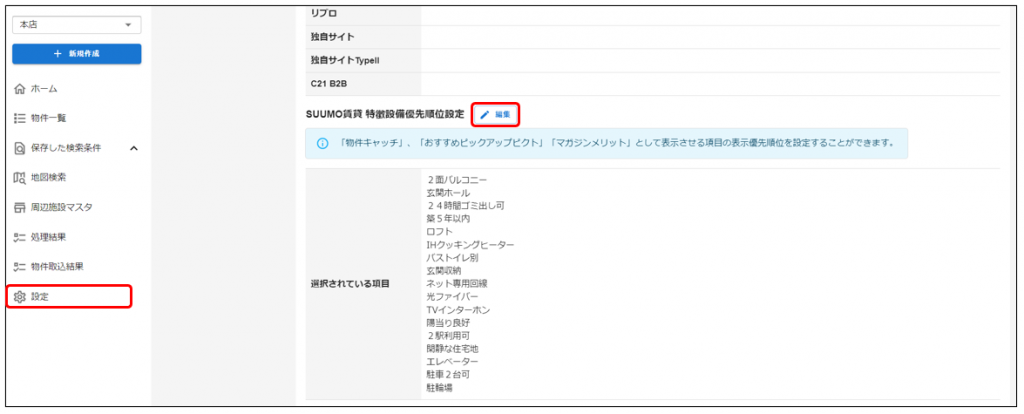
Task: Click the 編集 button with pencil
Action: 495,114
